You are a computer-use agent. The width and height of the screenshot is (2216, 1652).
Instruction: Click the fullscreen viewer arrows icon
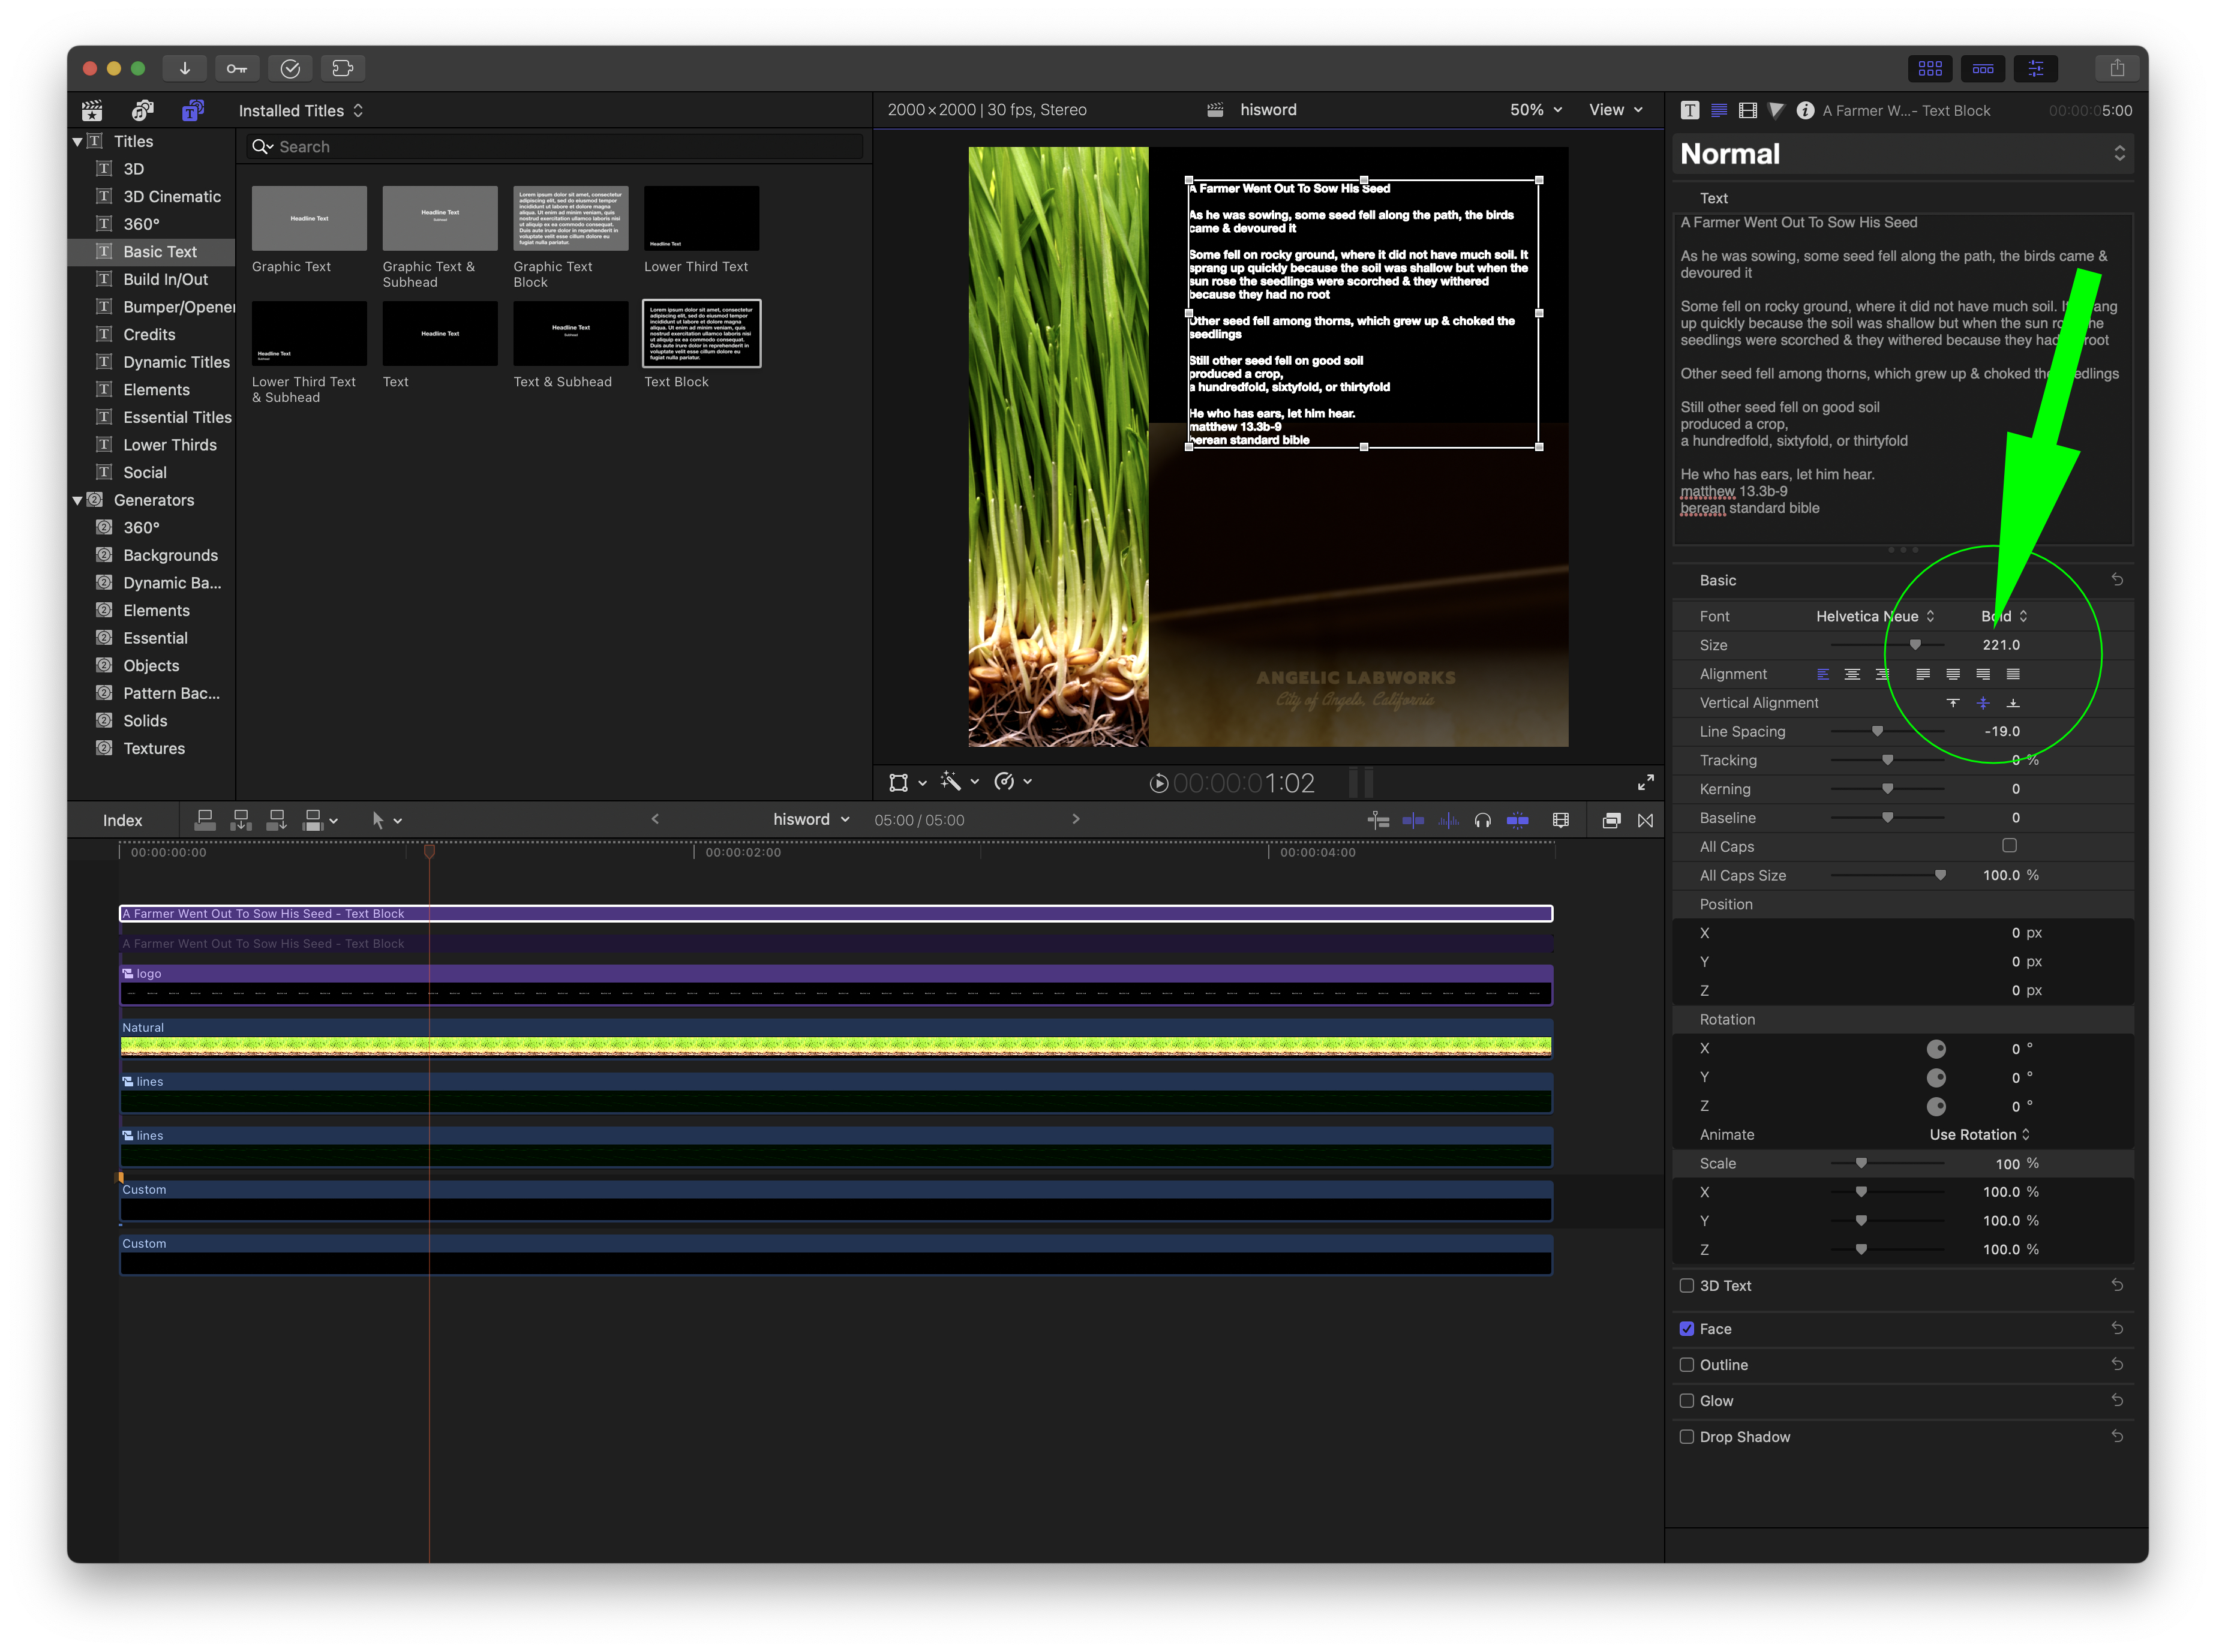tap(1645, 782)
